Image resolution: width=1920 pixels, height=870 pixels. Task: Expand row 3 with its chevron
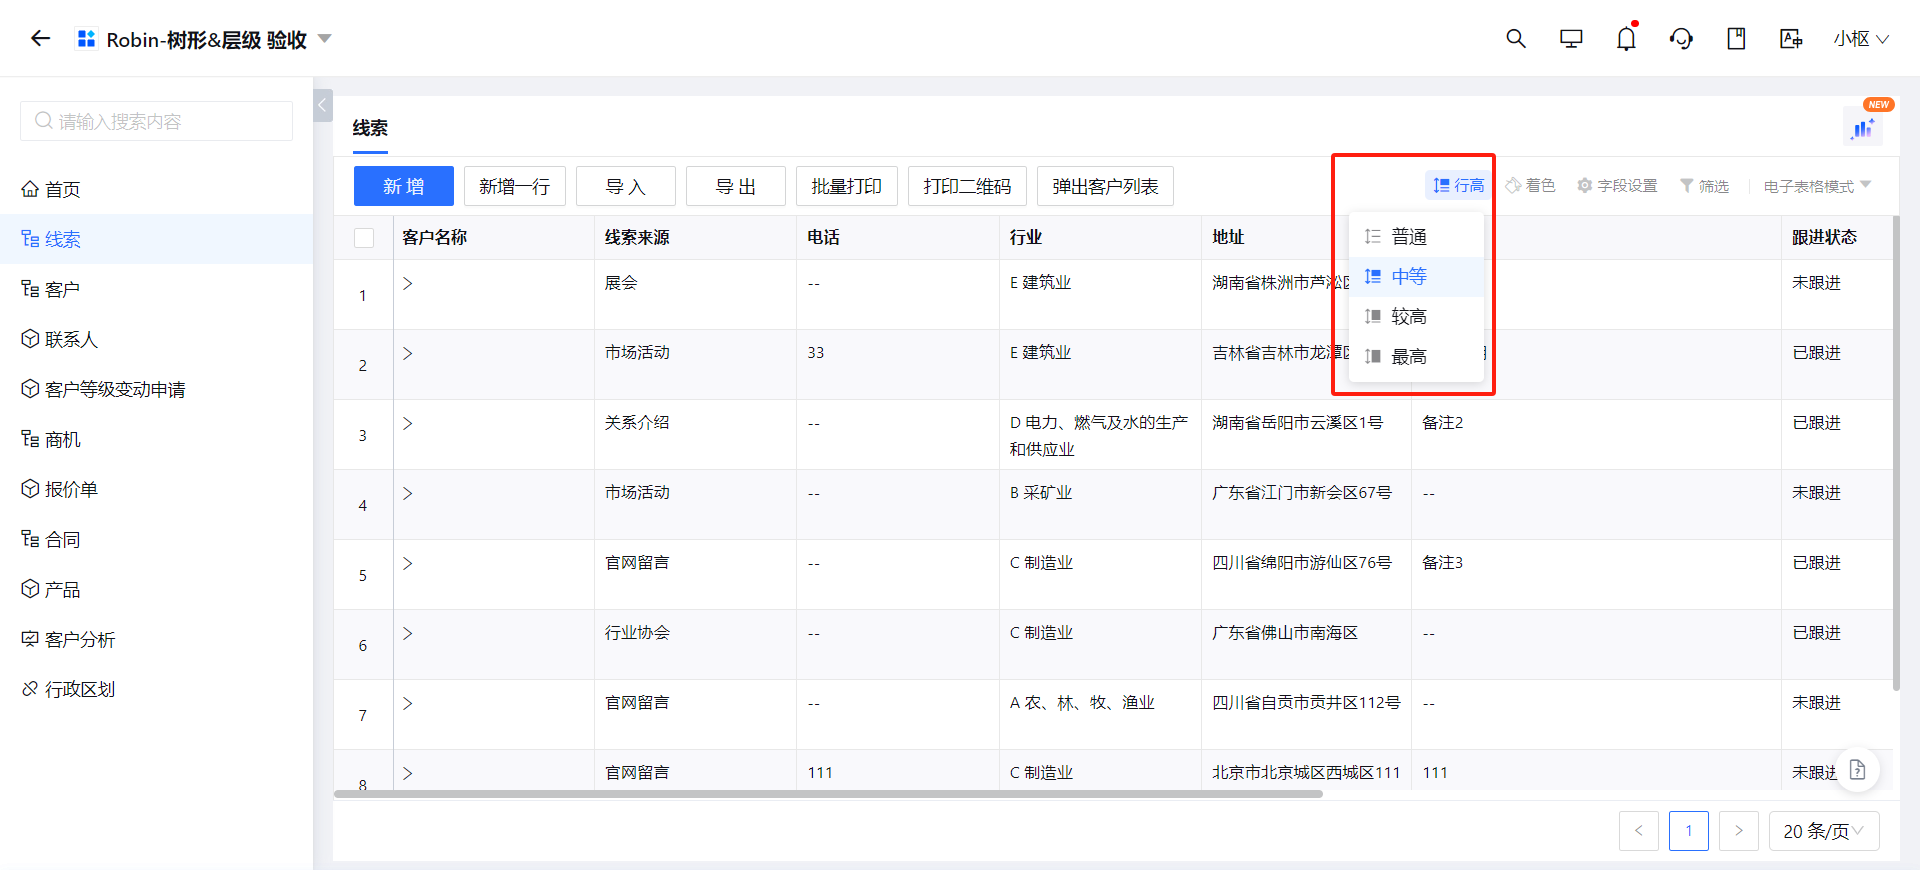pyautogui.click(x=408, y=424)
